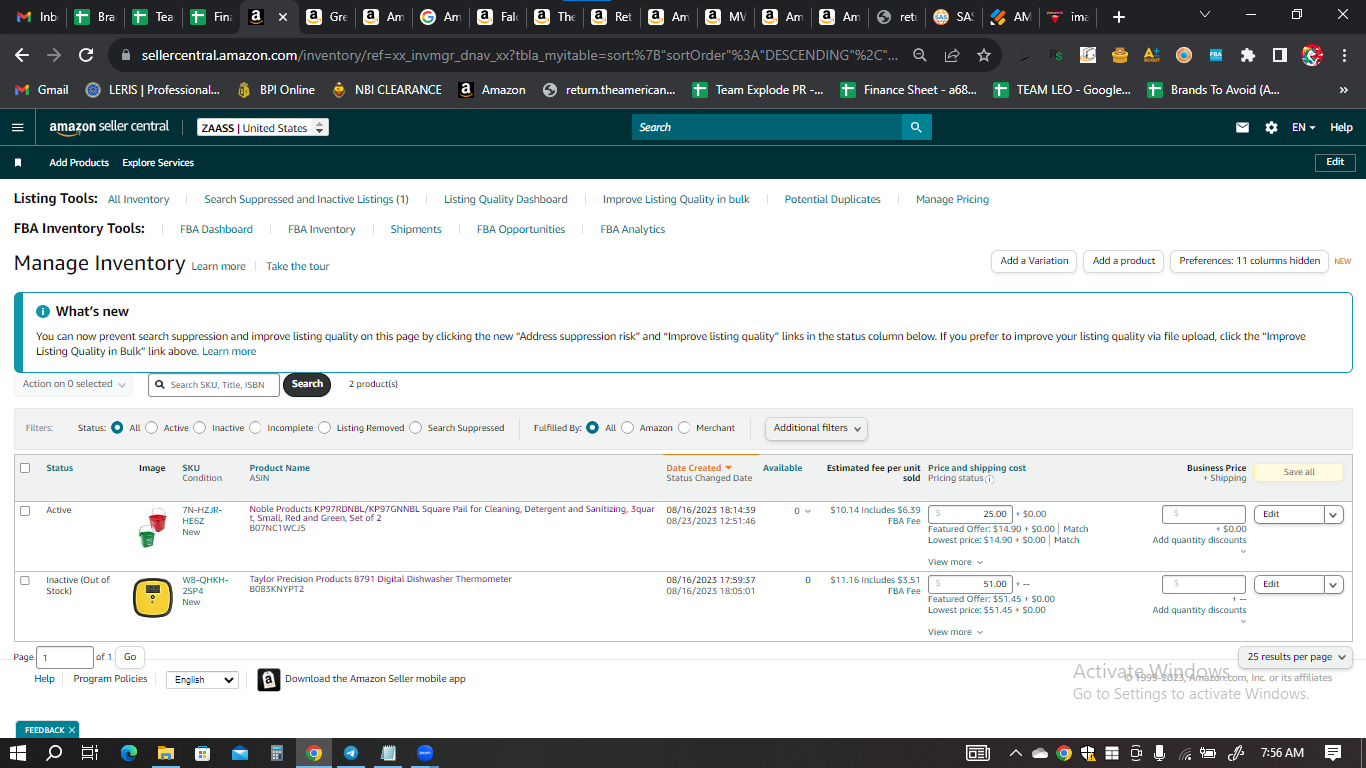Open the ZAASS United States marketplace switcher
The height and width of the screenshot is (768, 1366).
(263, 128)
